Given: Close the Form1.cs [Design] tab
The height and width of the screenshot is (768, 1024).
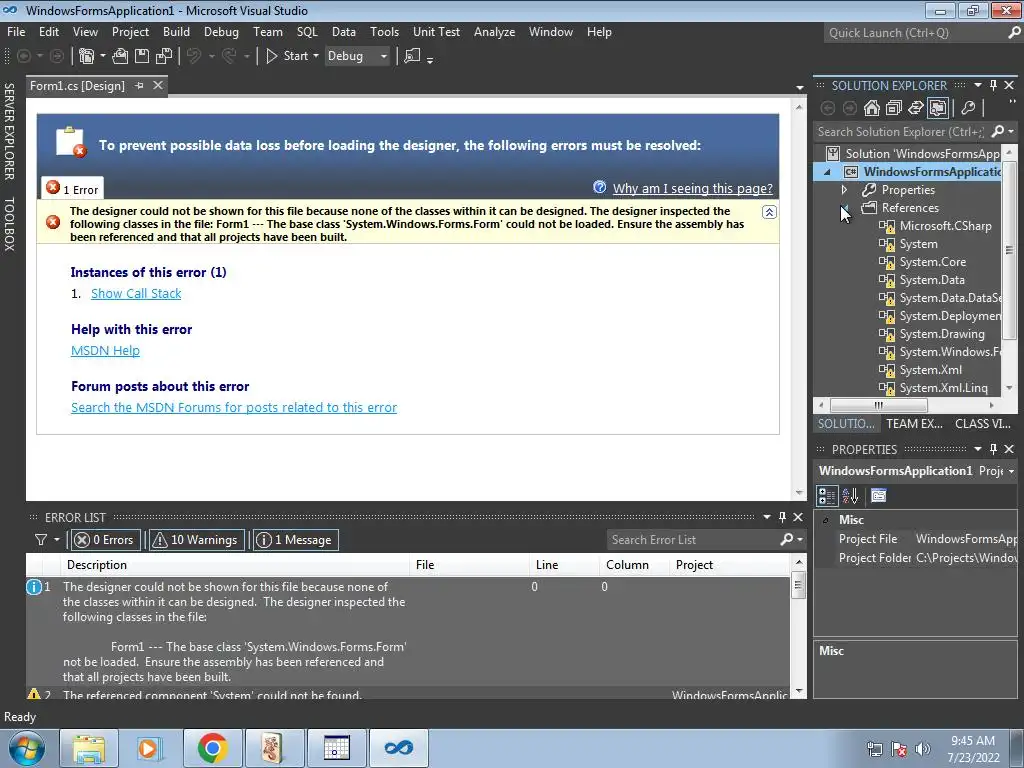Looking at the screenshot, I should pyautogui.click(x=157, y=86).
